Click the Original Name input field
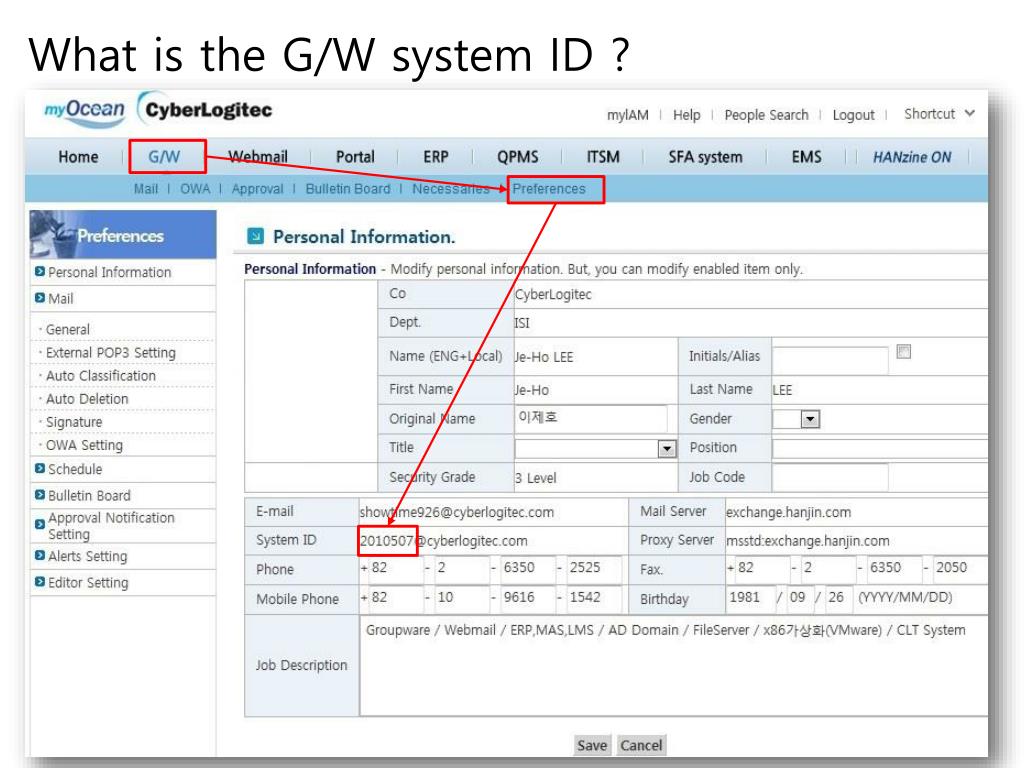This screenshot has width=1024, height=768. tap(591, 418)
